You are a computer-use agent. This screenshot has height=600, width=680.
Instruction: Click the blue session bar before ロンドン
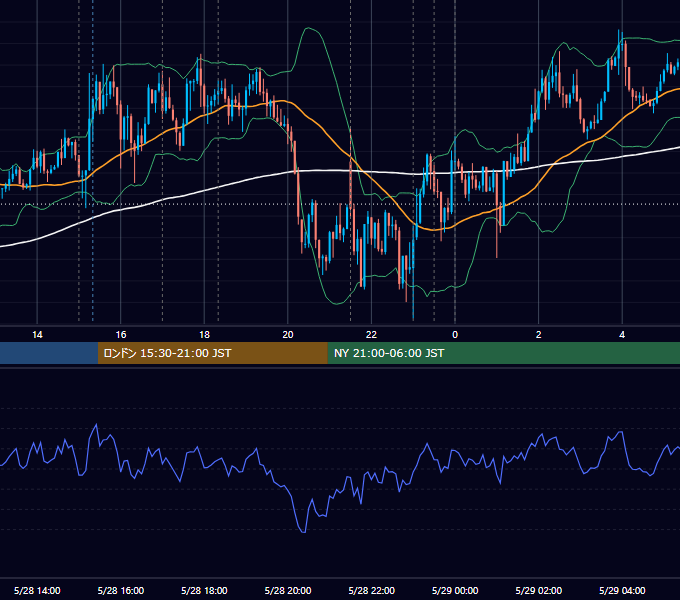click(x=49, y=353)
